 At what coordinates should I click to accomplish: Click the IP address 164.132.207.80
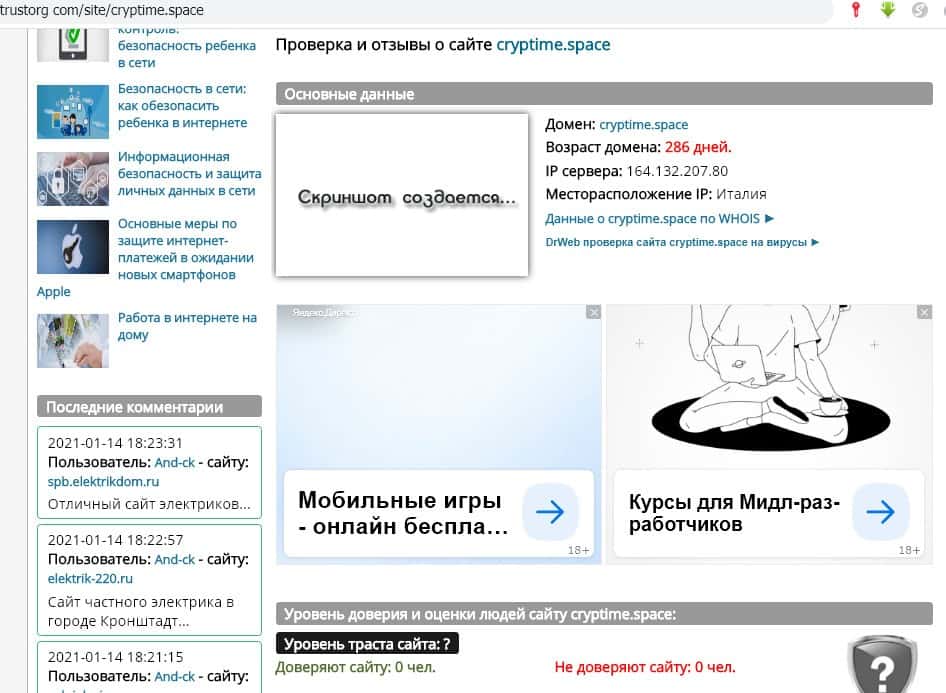[677, 171]
